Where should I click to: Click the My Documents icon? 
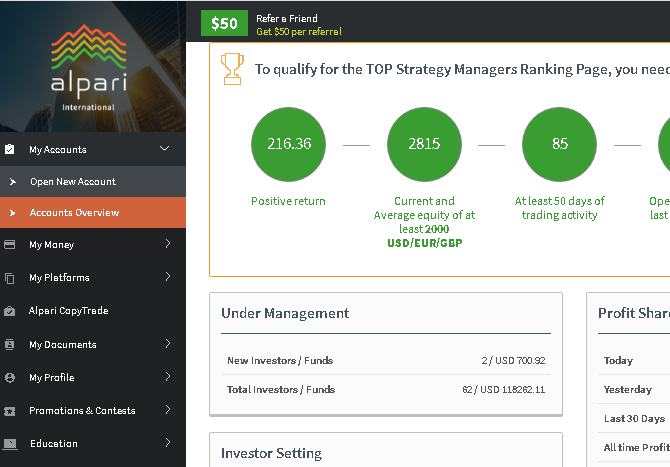click(9, 344)
